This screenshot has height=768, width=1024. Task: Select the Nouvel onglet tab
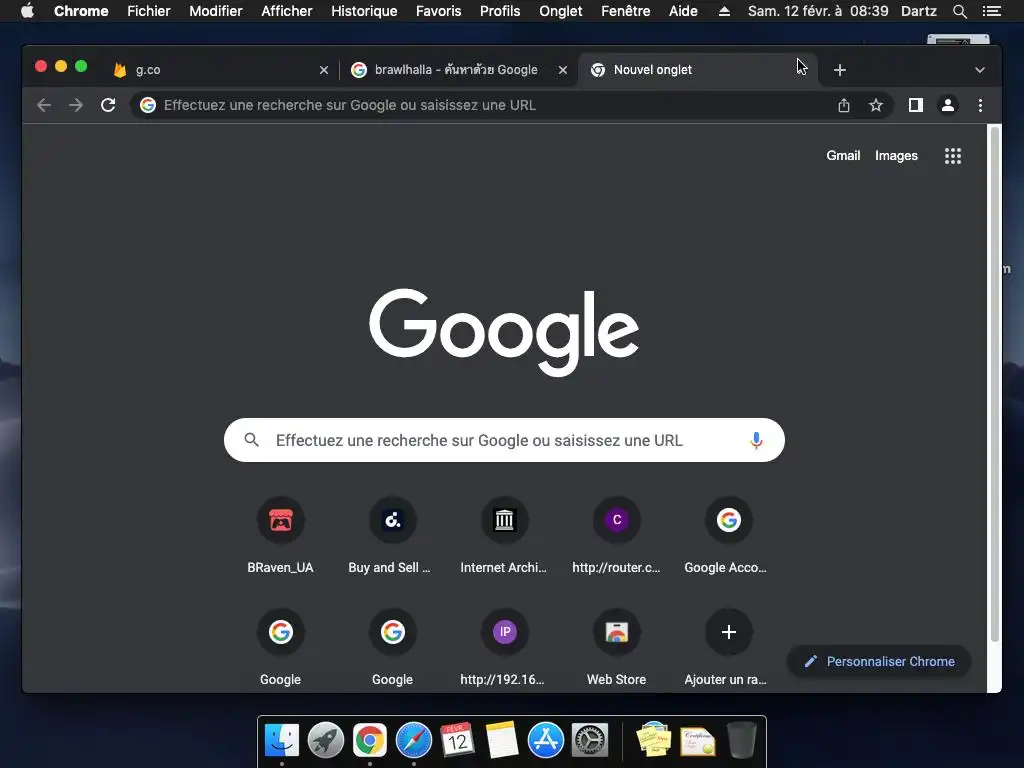pyautogui.click(x=696, y=70)
